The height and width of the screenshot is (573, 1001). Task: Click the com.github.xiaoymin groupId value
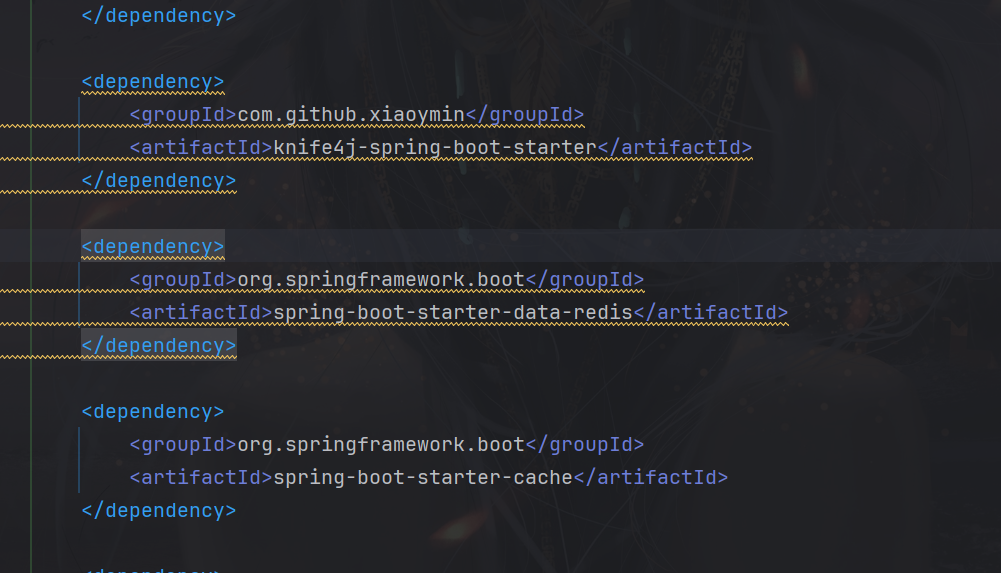point(351,115)
